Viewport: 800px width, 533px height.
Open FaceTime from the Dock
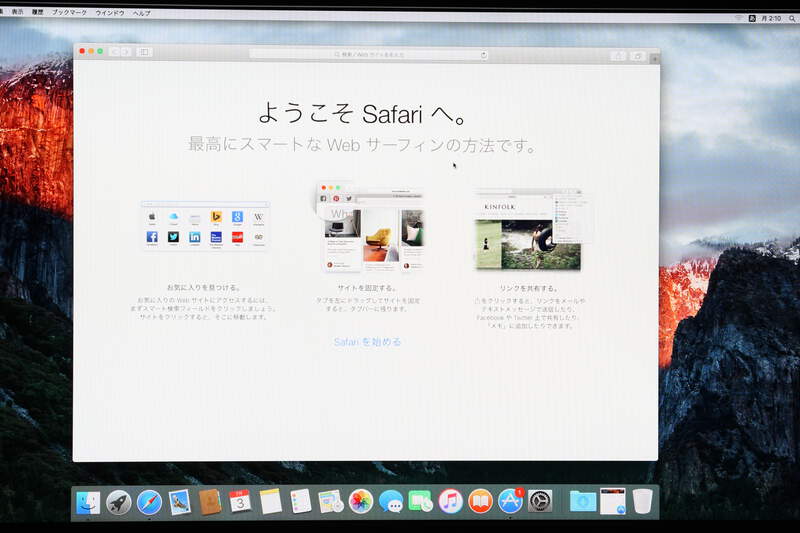pos(420,502)
